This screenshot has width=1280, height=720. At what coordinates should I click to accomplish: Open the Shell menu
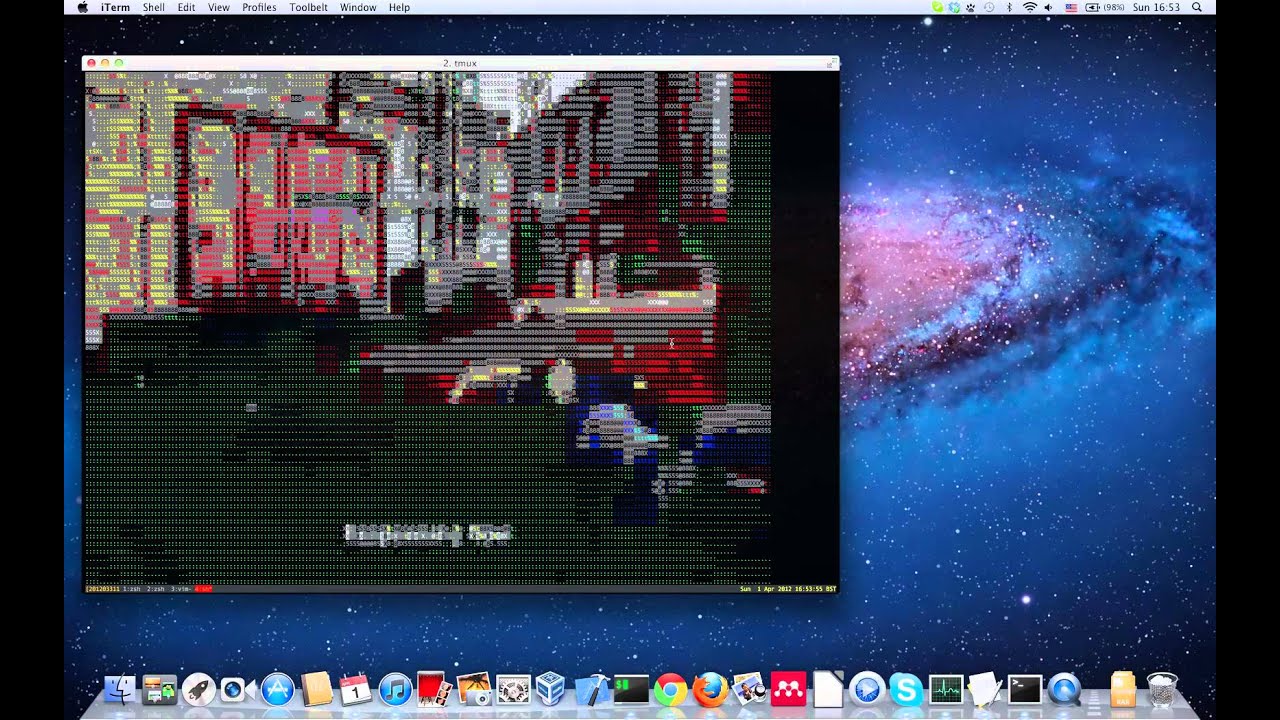point(153,7)
